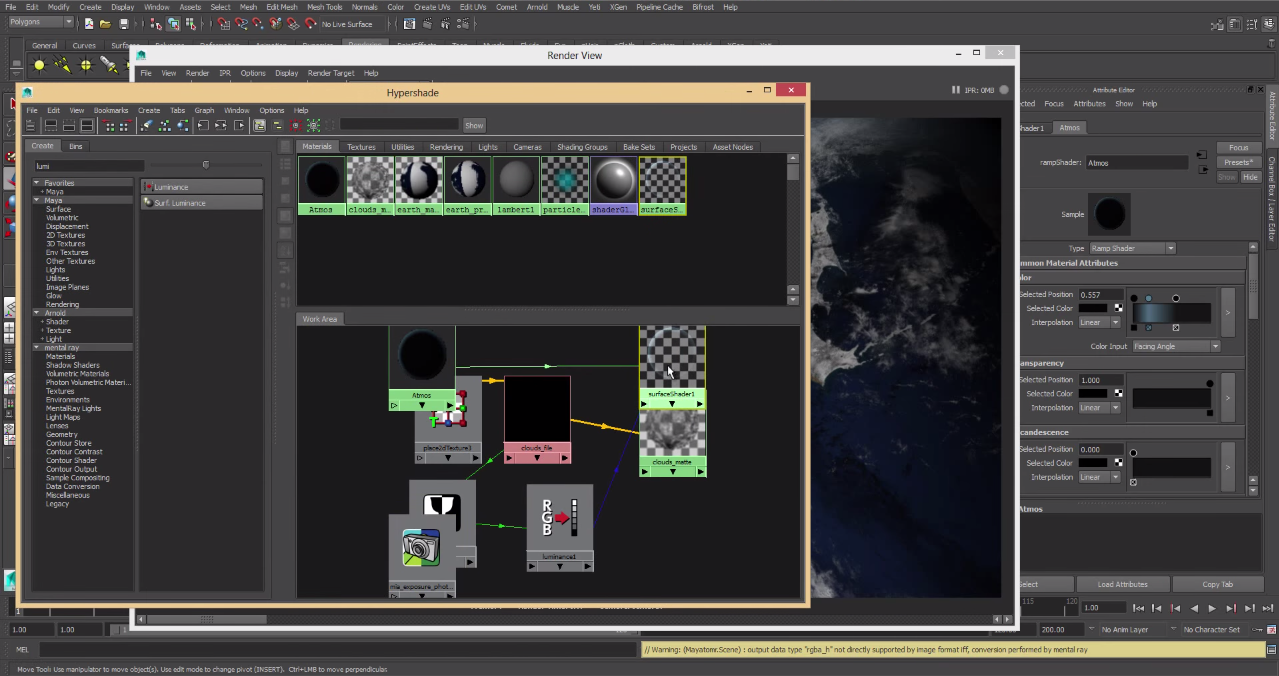Open the Hypershade Graph menu
The image size is (1279, 676).
[204, 110]
